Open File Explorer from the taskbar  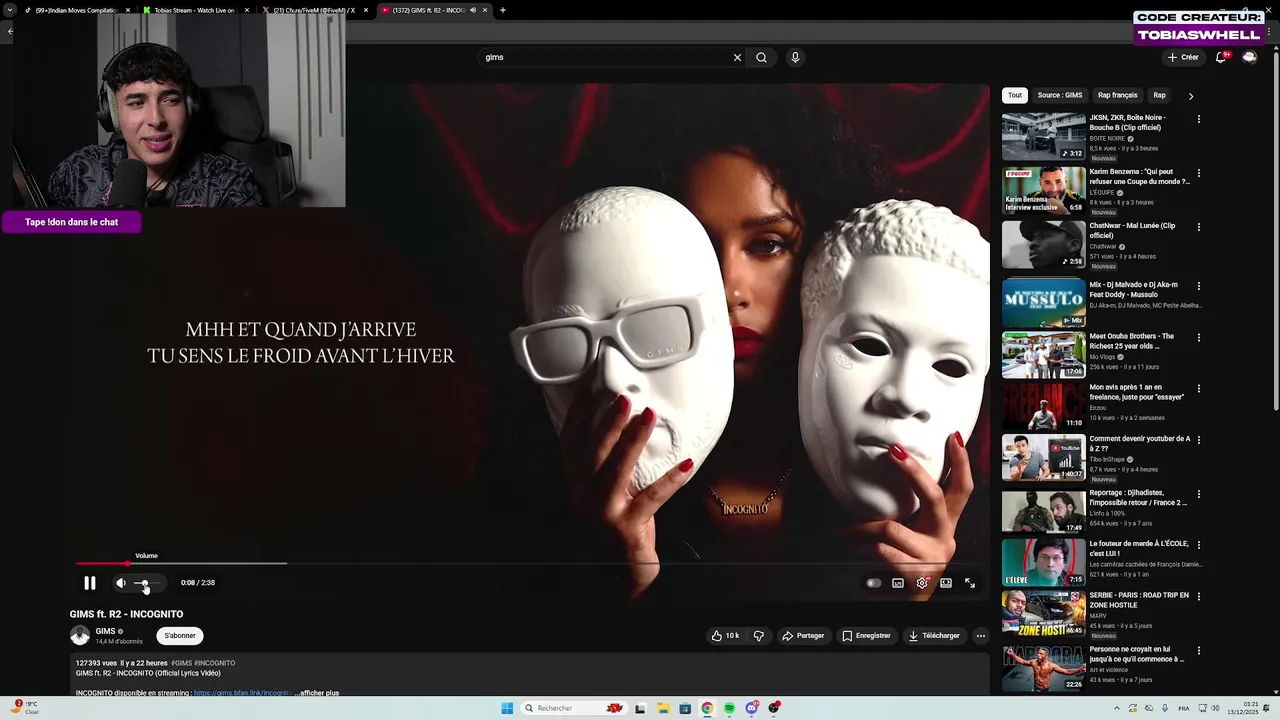point(663,708)
